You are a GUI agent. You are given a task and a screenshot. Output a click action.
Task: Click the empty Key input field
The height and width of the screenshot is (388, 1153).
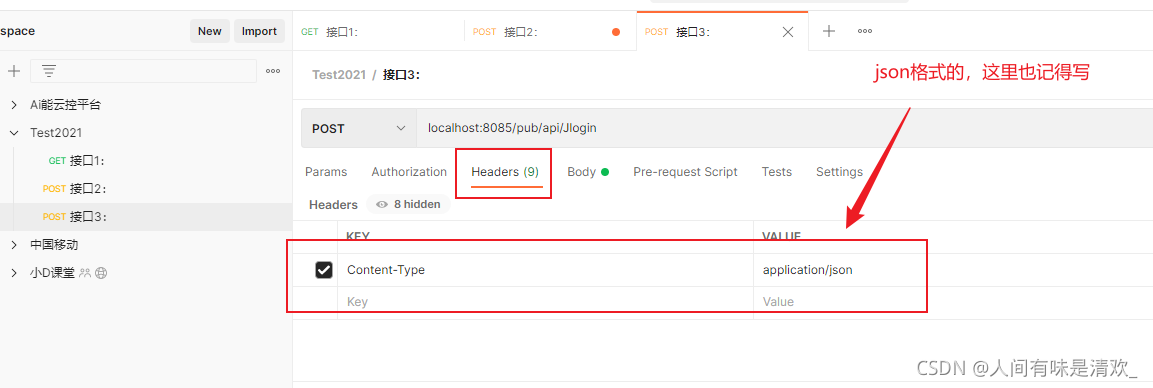[545, 302]
